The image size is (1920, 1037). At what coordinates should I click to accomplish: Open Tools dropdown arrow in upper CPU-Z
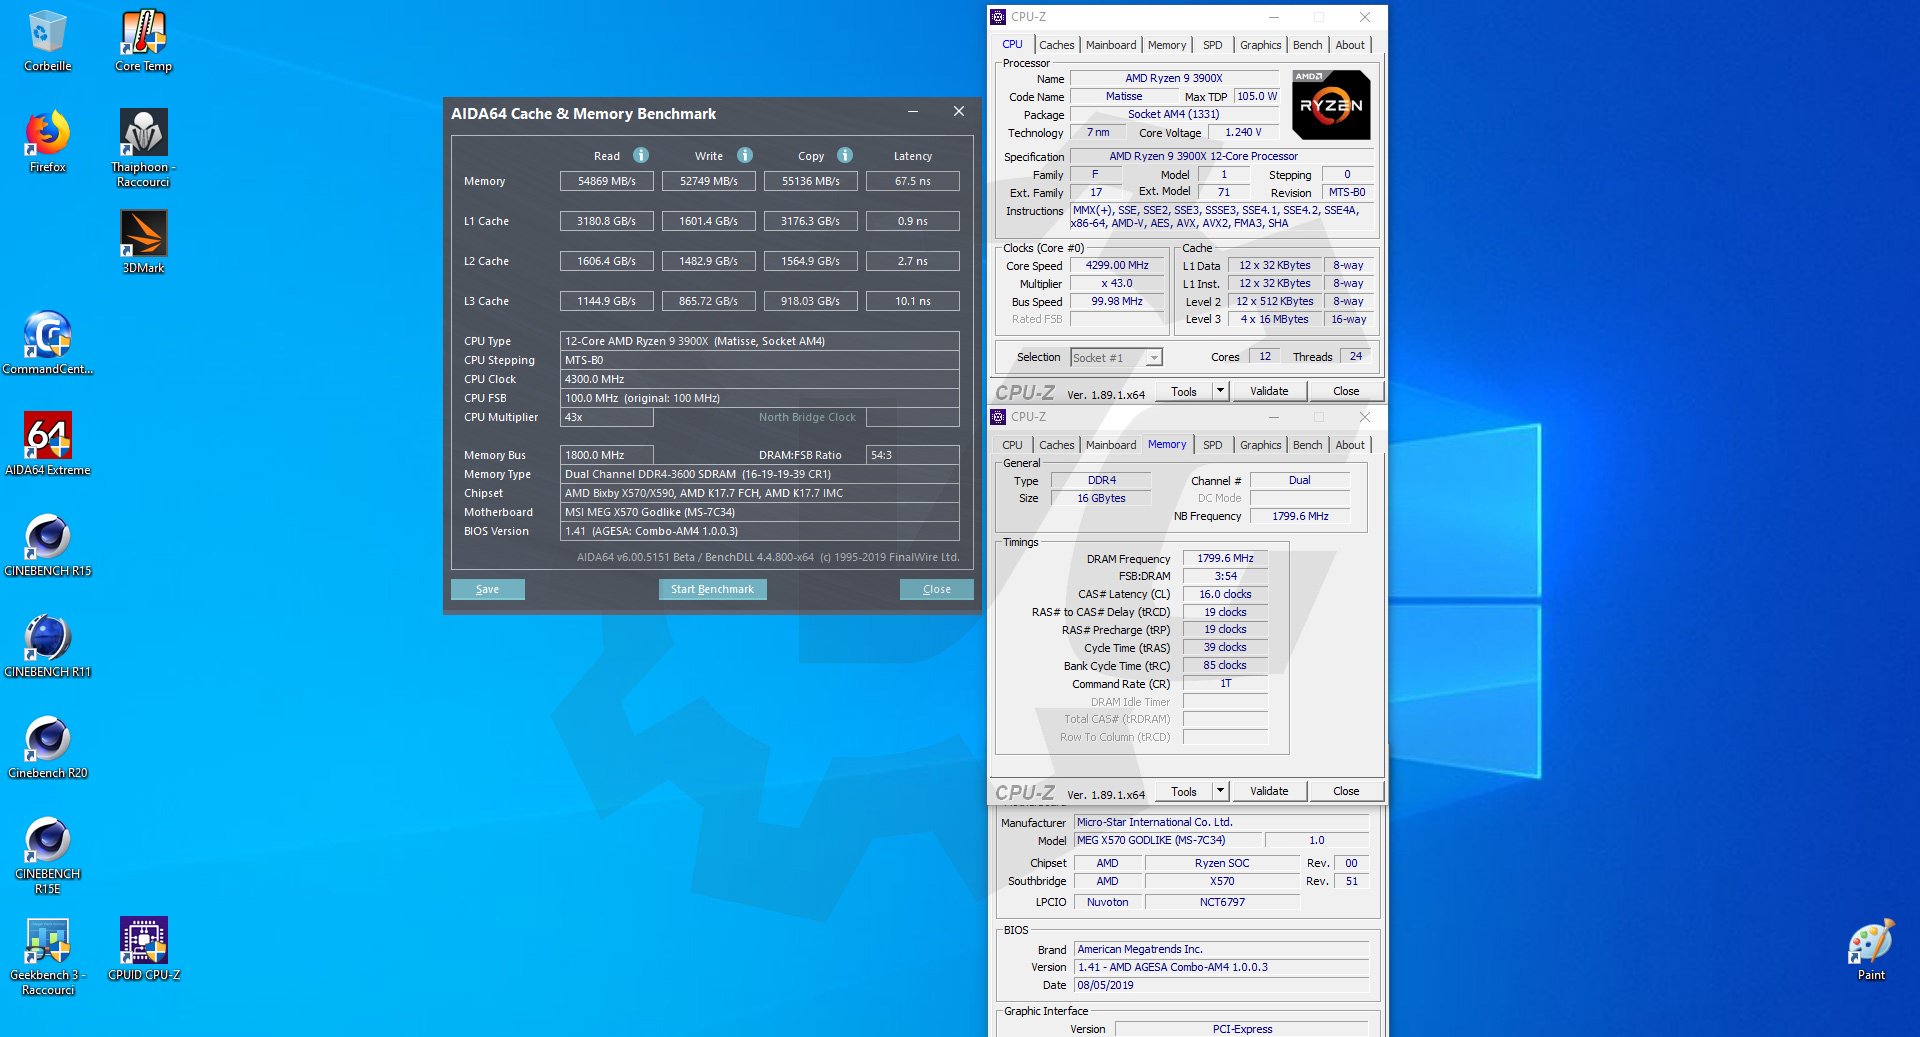(1220, 391)
